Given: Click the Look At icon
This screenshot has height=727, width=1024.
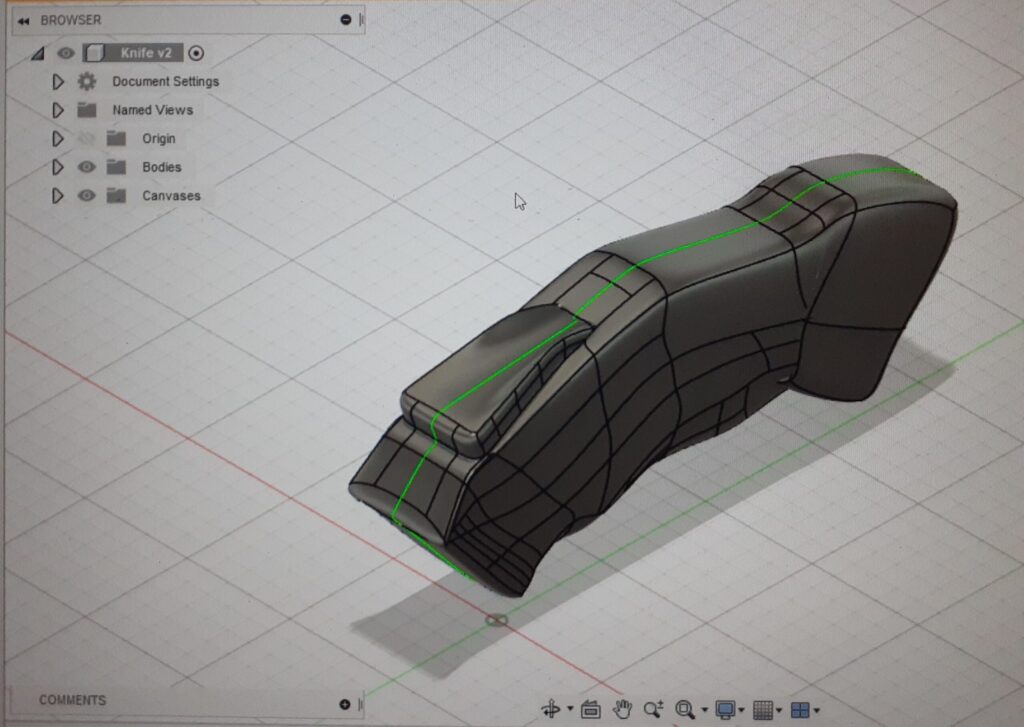Looking at the screenshot, I should point(590,709).
